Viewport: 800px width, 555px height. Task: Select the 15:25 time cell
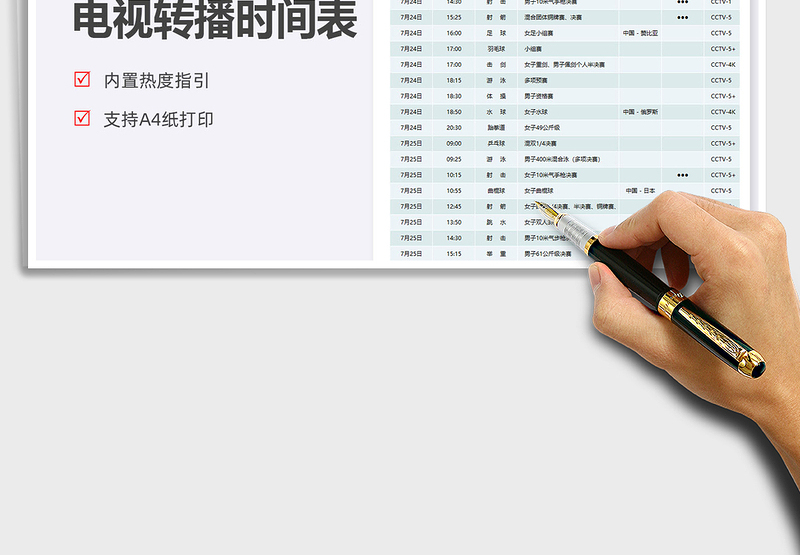454,17
